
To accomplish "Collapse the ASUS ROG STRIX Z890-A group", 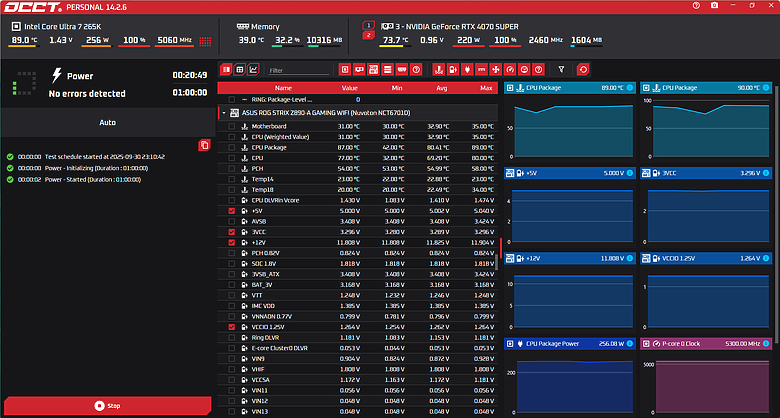I will pyautogui.click(x=223, y=113).
